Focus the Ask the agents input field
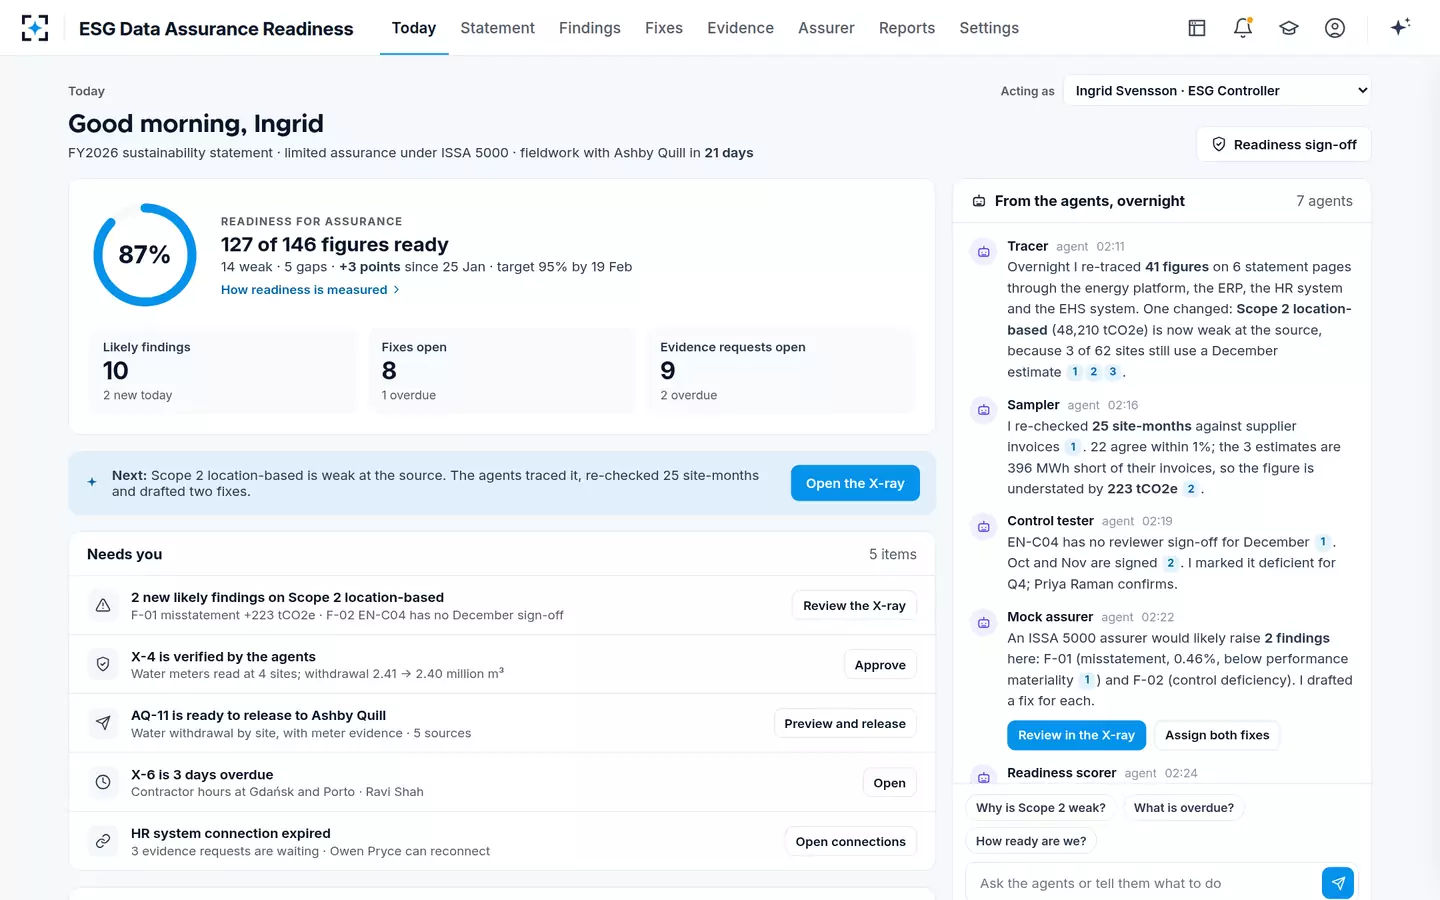This screenshot has height=900, width=1440. [x=1144, y=883]
